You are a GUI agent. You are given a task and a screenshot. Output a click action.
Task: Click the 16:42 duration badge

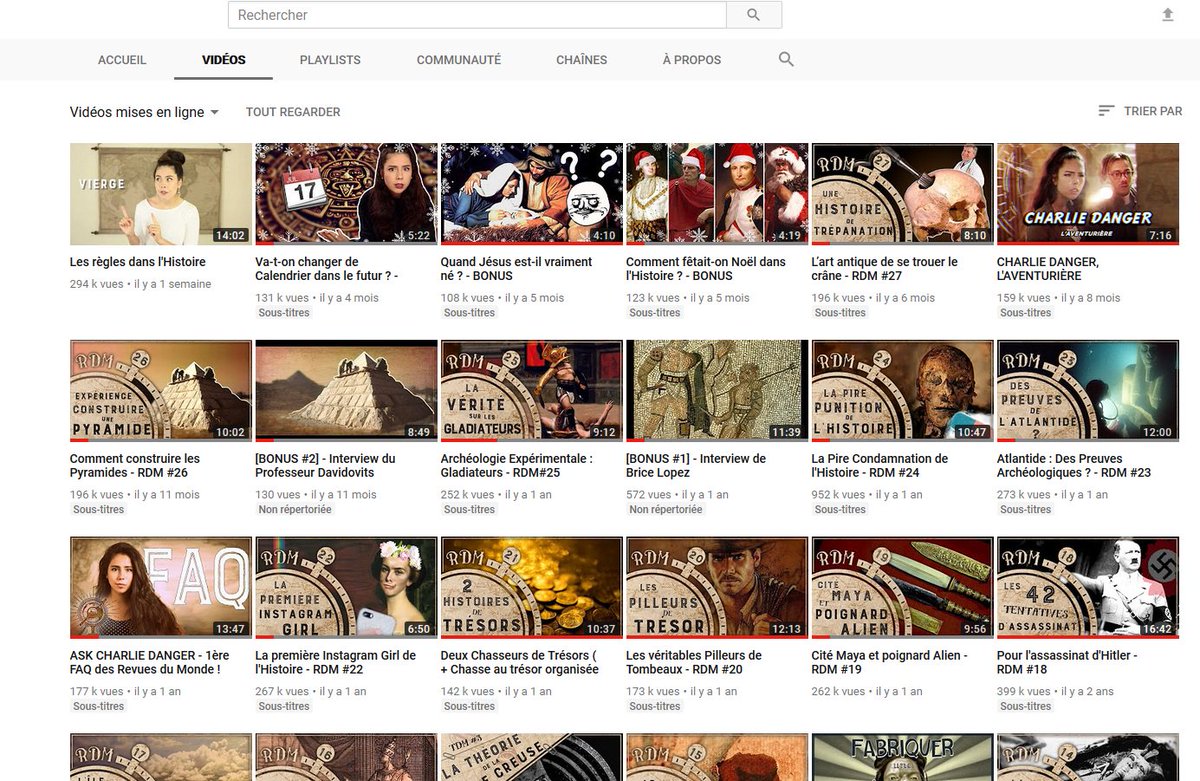click(x=1157, y=629)
